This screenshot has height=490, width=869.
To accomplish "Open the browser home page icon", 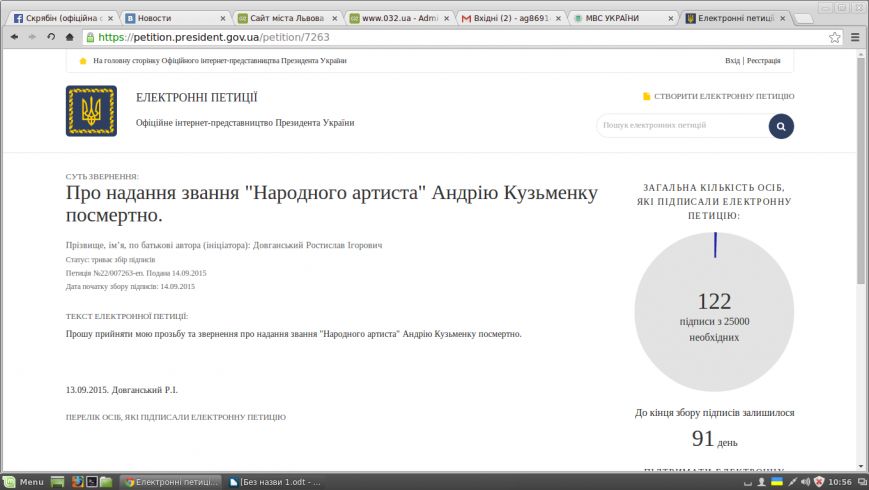I will tap(69, 37).
